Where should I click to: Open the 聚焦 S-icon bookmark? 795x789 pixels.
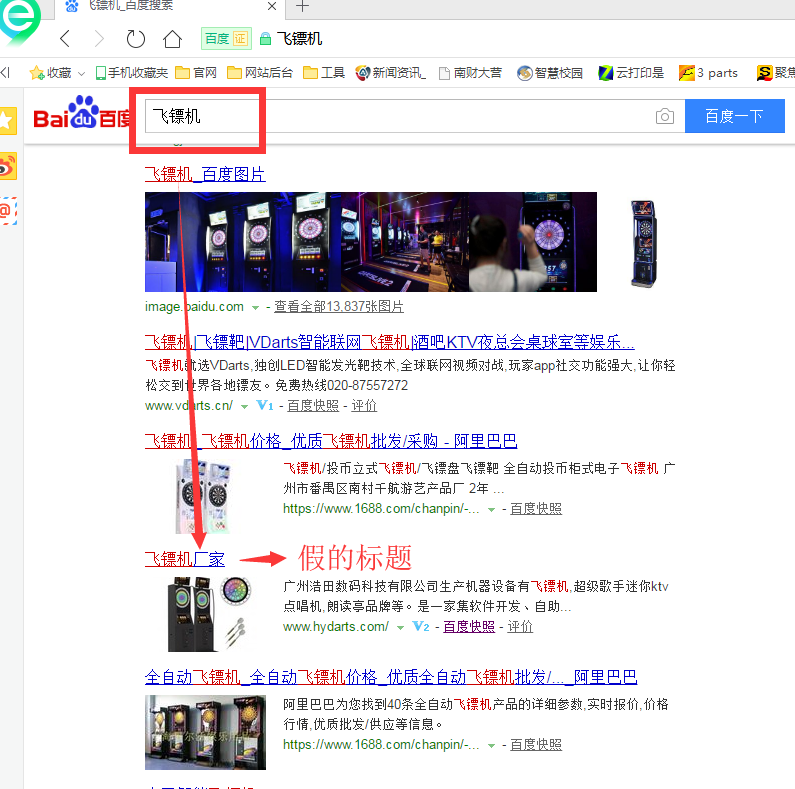775,73
